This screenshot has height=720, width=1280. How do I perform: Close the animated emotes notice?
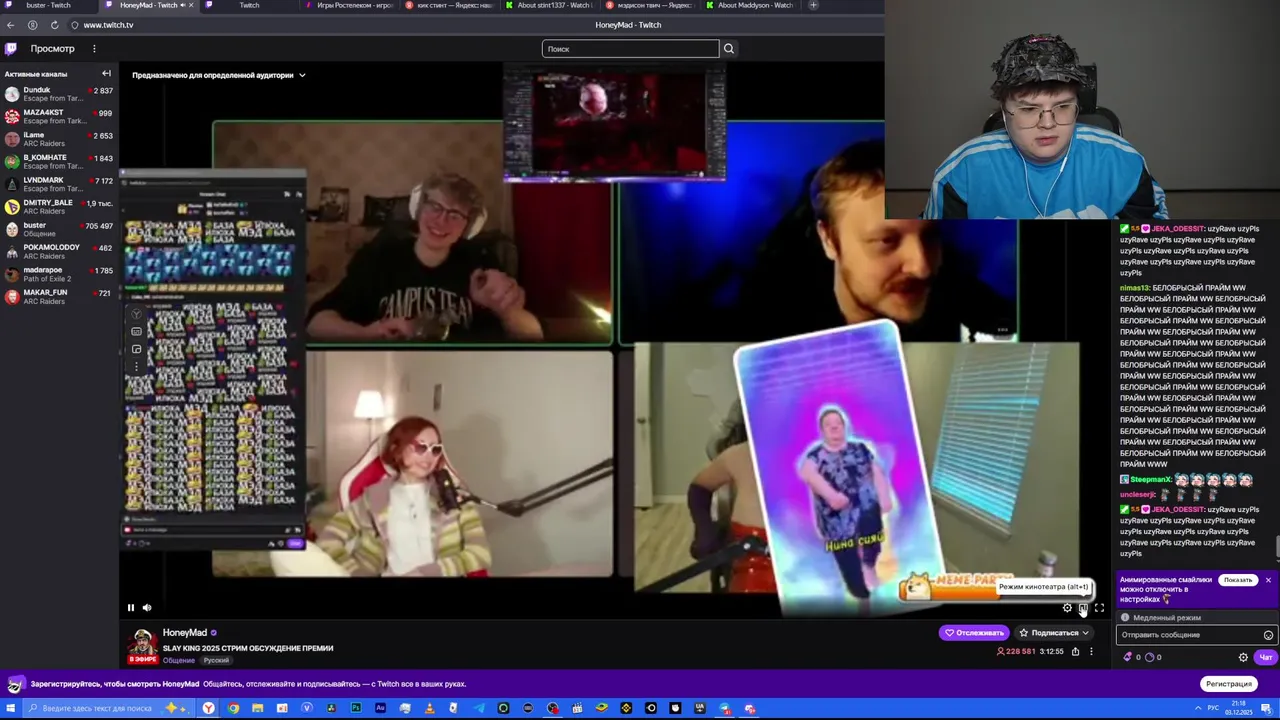[x=1268, y=580]
